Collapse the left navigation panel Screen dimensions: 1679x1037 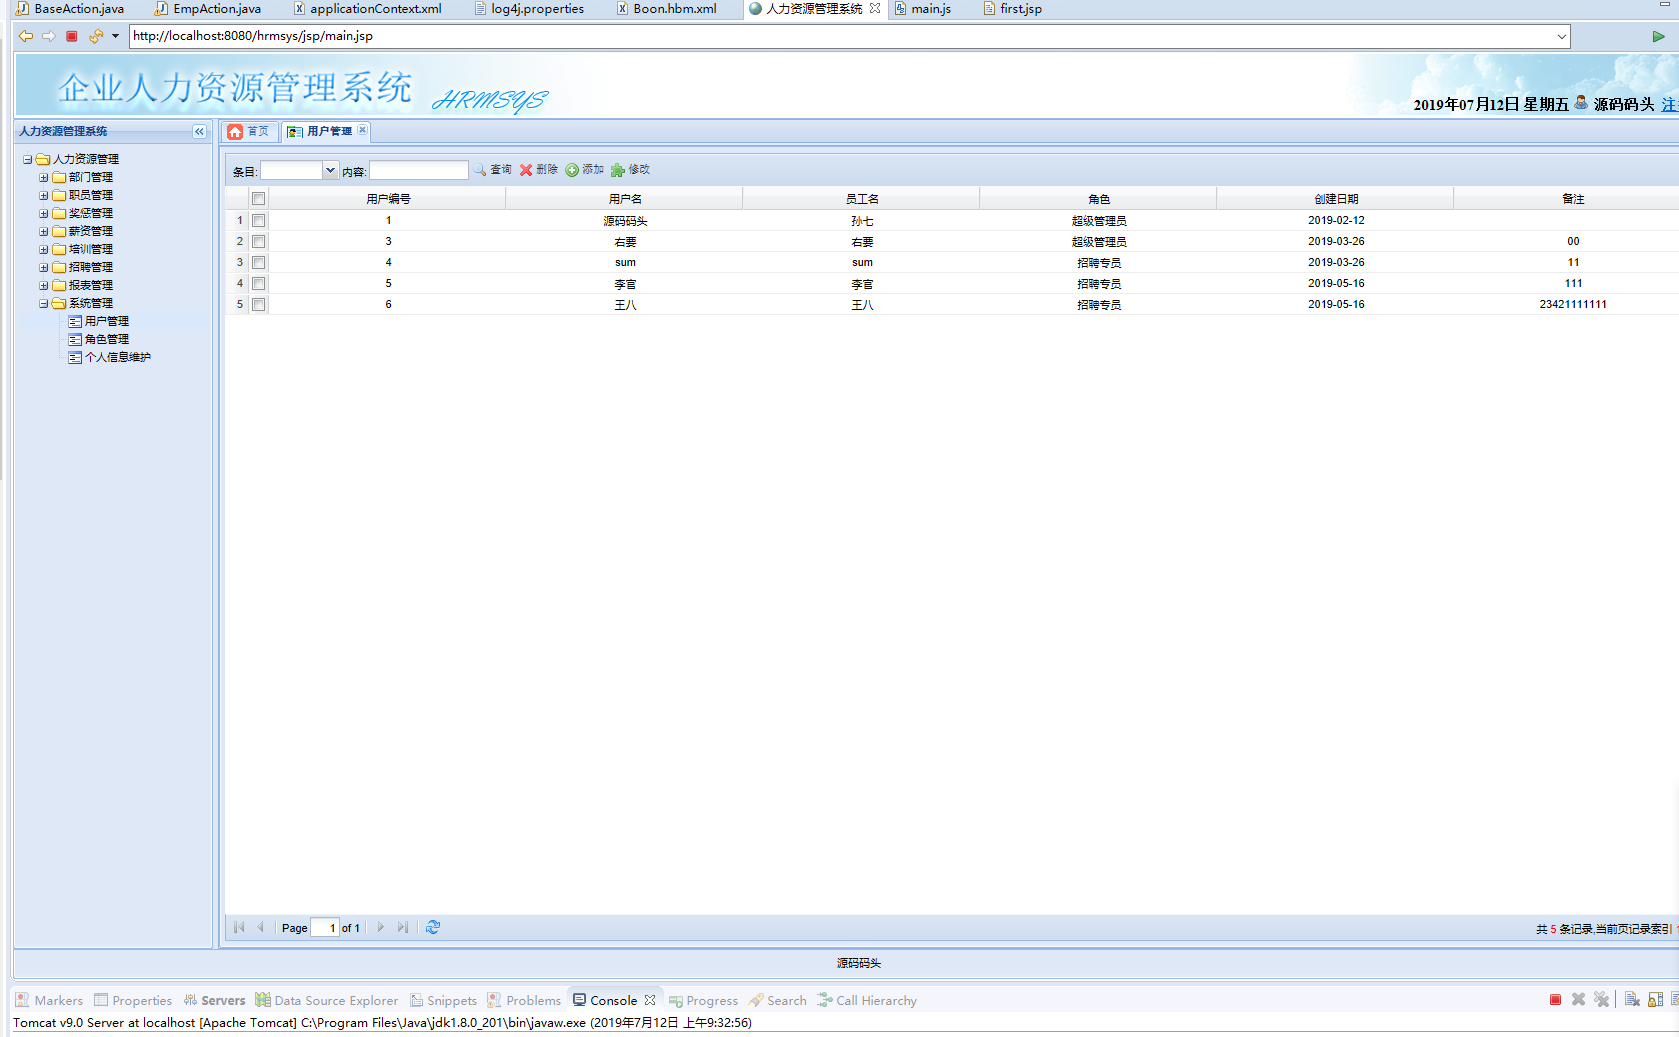[199, 131]
